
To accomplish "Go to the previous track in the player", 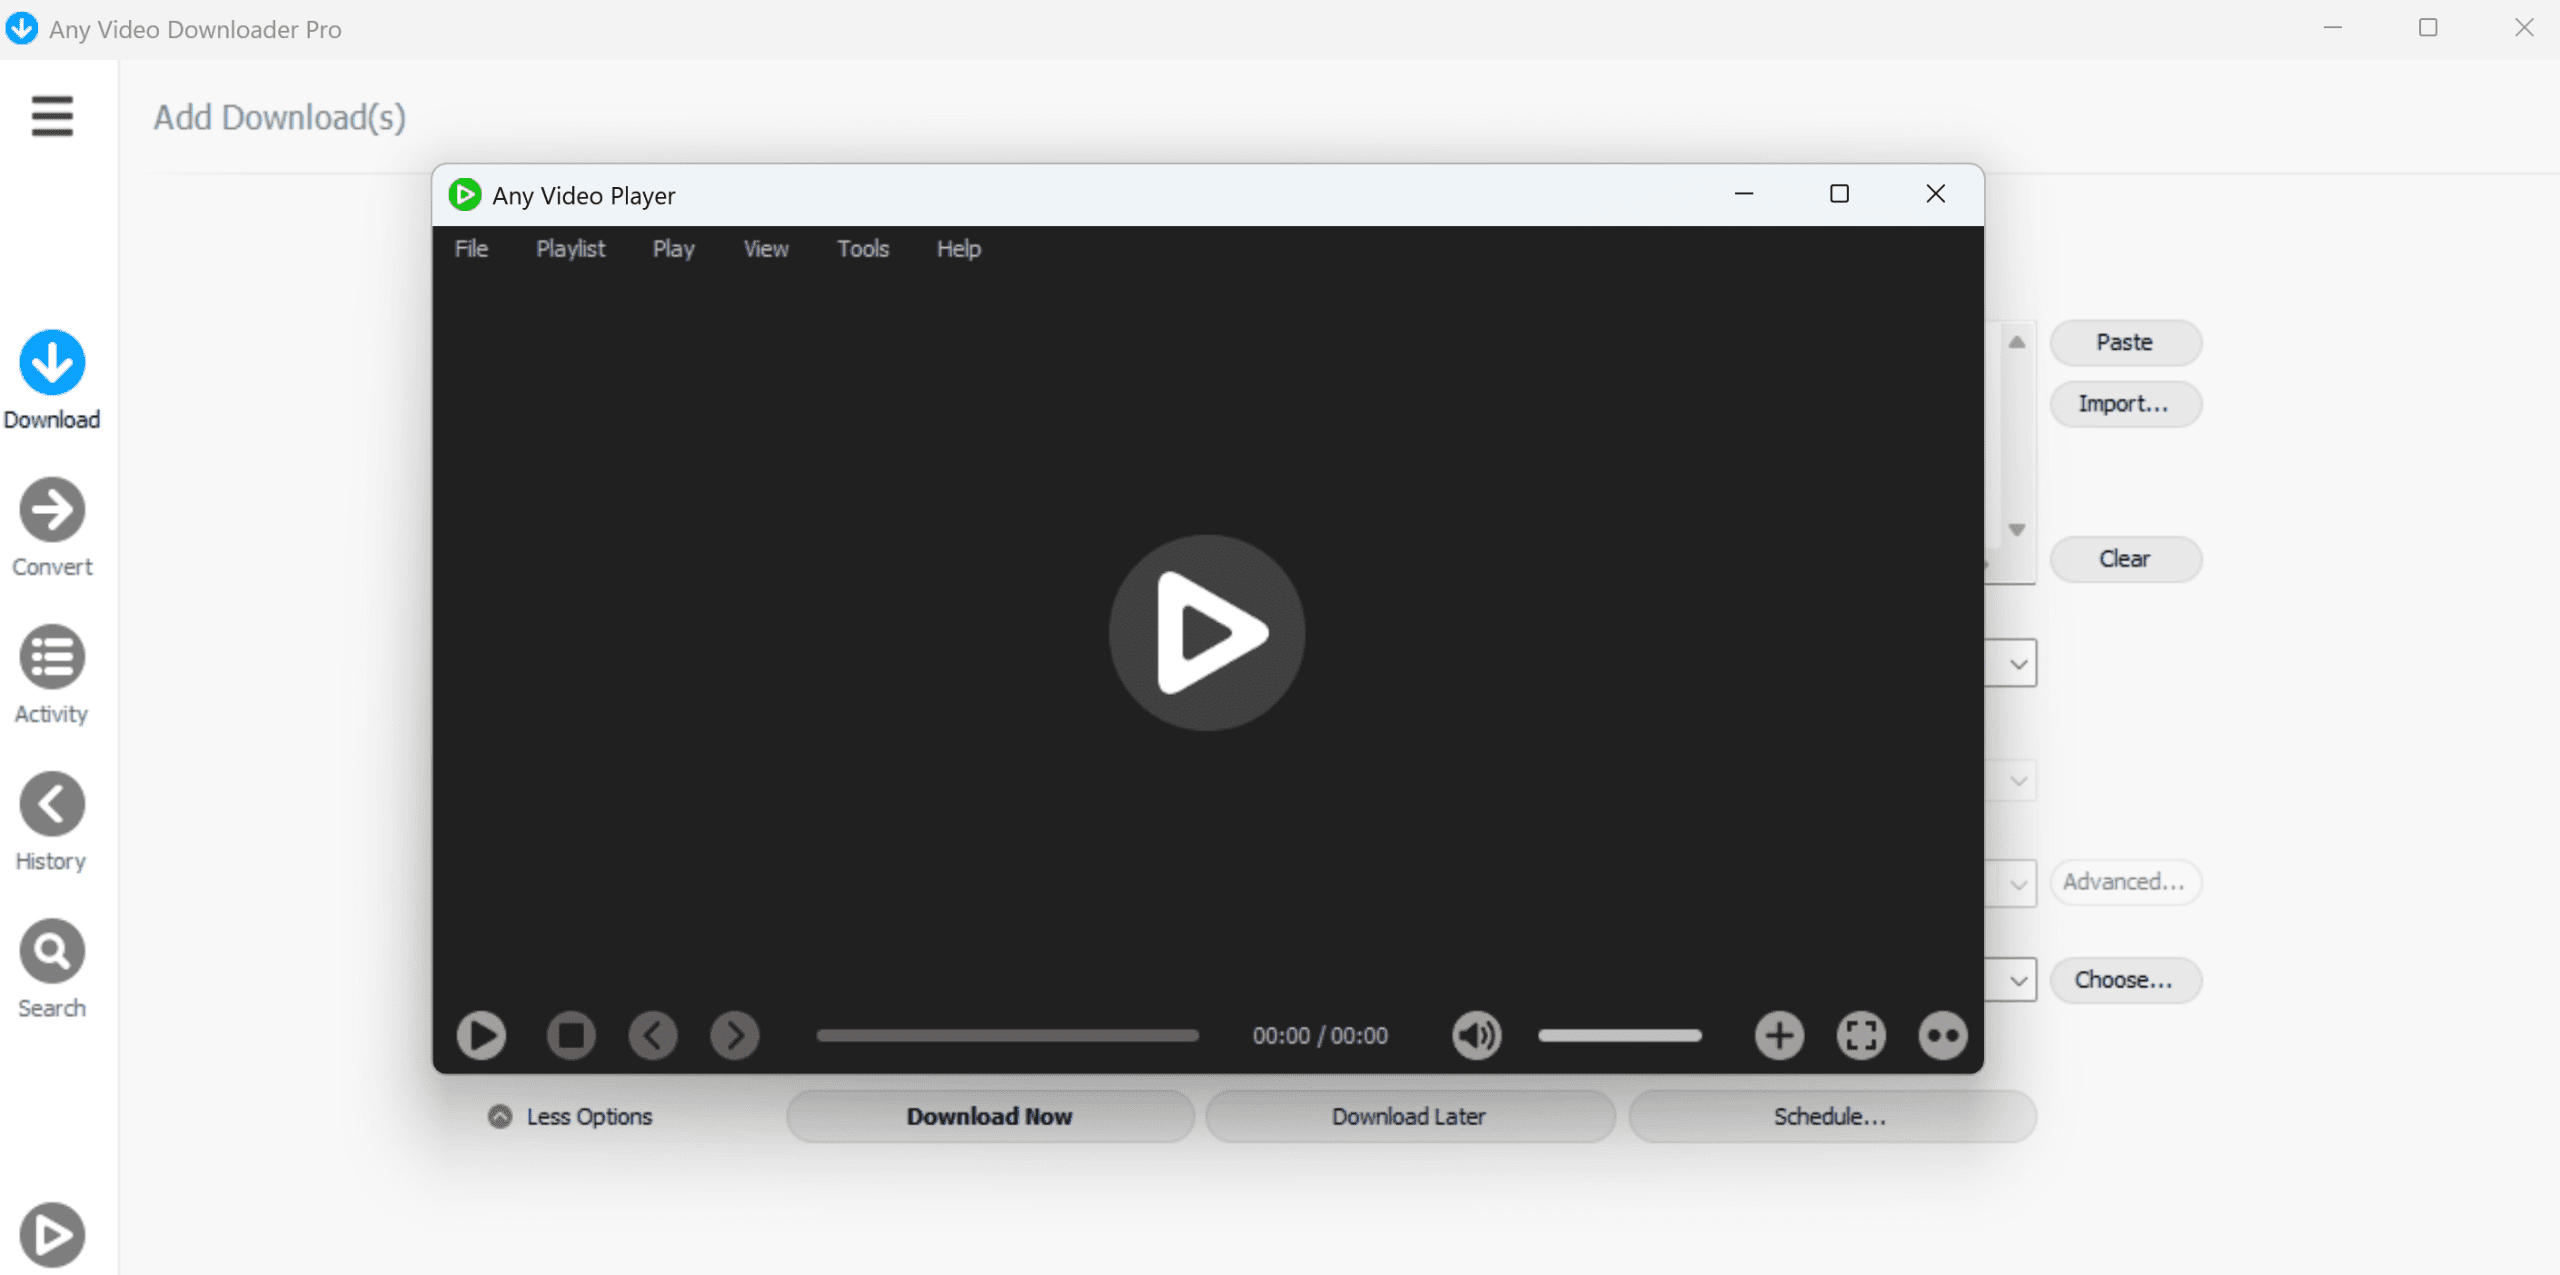I will tap(653, 1035).
